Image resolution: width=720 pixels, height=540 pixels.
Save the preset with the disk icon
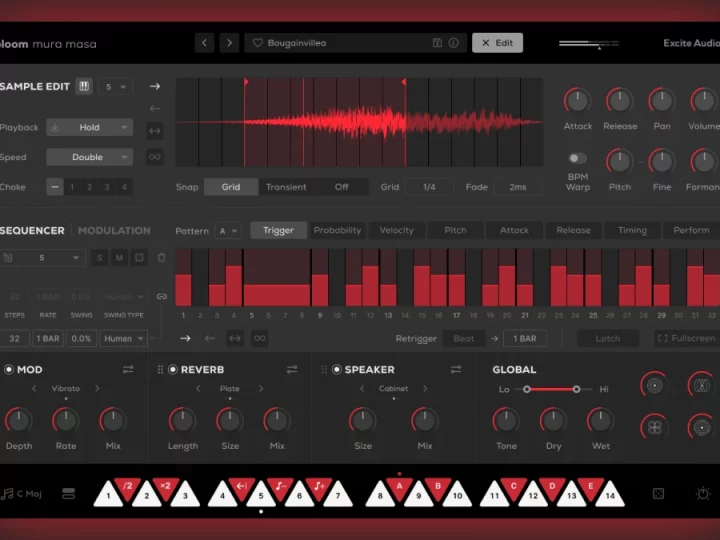tap(437, 43)
